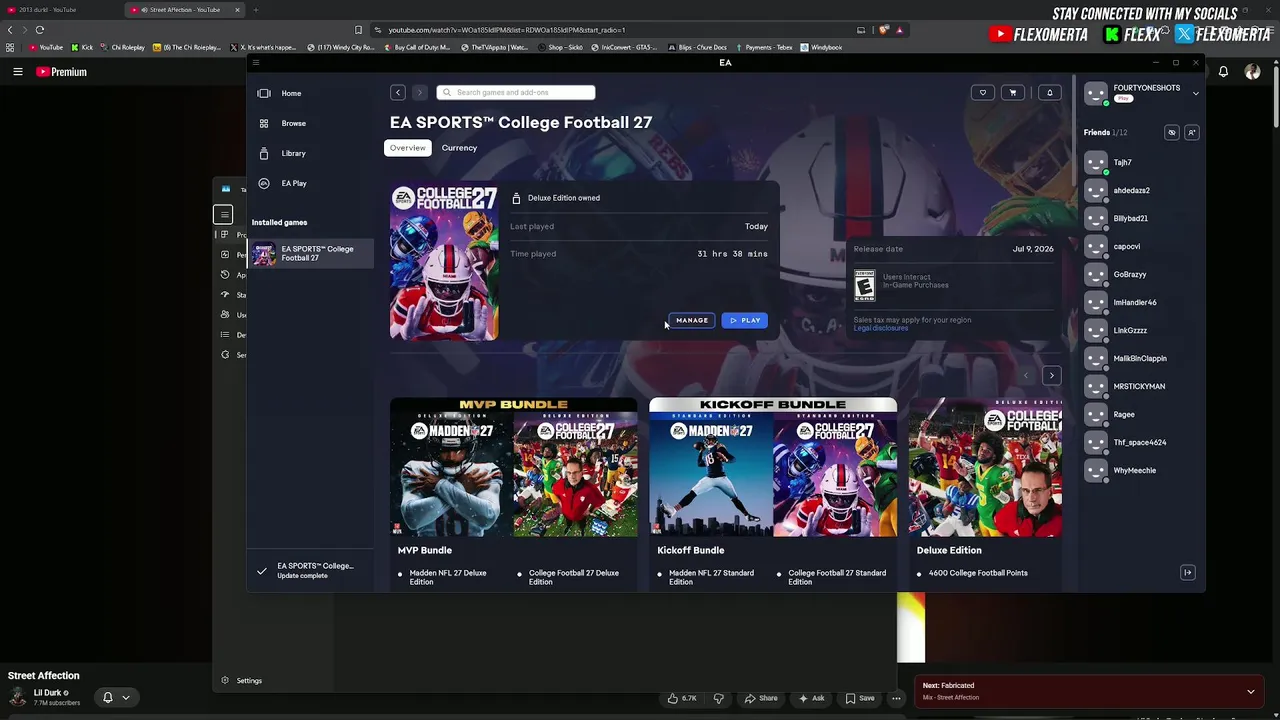
Task: Go back with the EA app back arrow
Action: [398, 93]
